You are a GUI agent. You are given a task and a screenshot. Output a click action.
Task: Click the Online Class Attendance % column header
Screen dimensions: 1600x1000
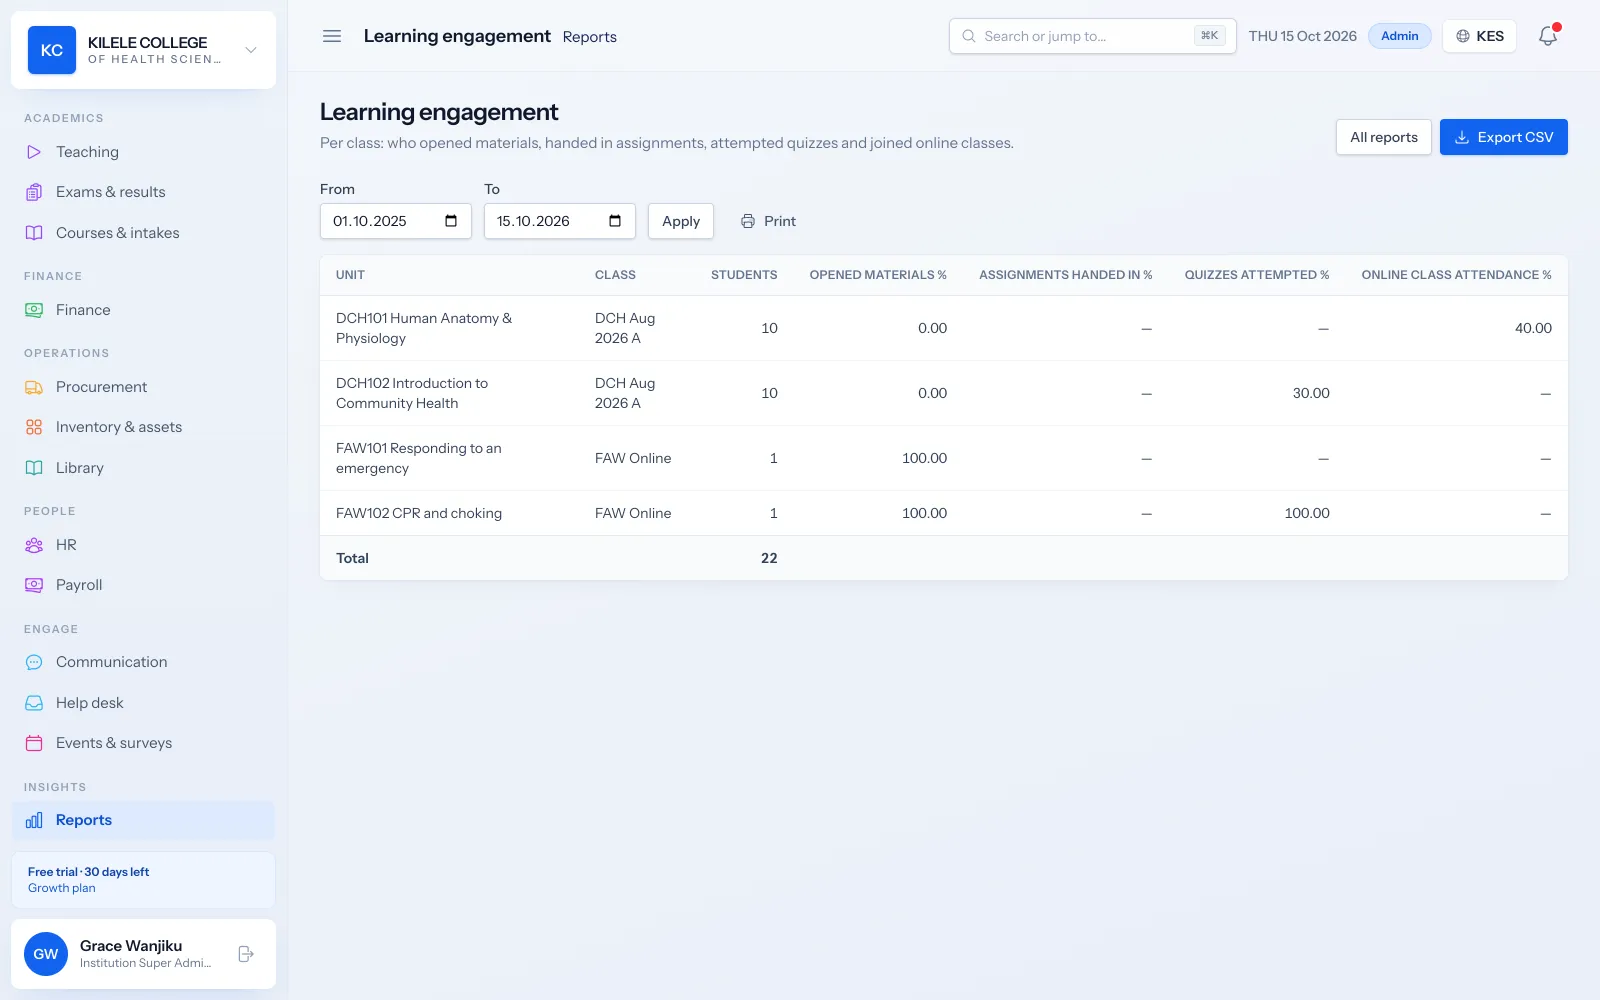pos(1456,275)
